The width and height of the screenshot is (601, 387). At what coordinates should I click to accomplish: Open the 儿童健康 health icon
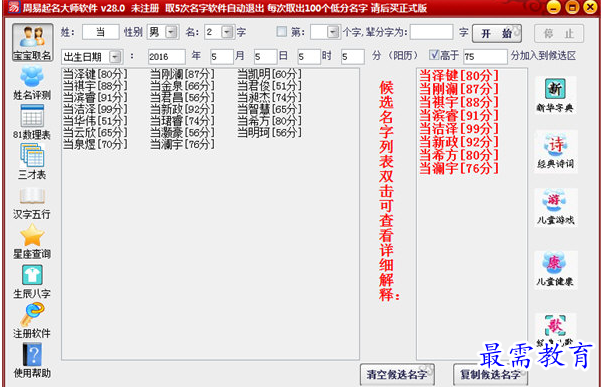pyautogui.click(x=555, y=269)
